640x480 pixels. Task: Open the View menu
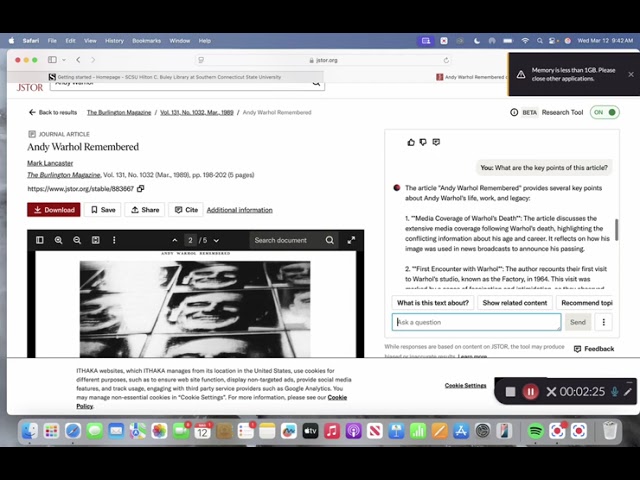(x=90, y=41)
